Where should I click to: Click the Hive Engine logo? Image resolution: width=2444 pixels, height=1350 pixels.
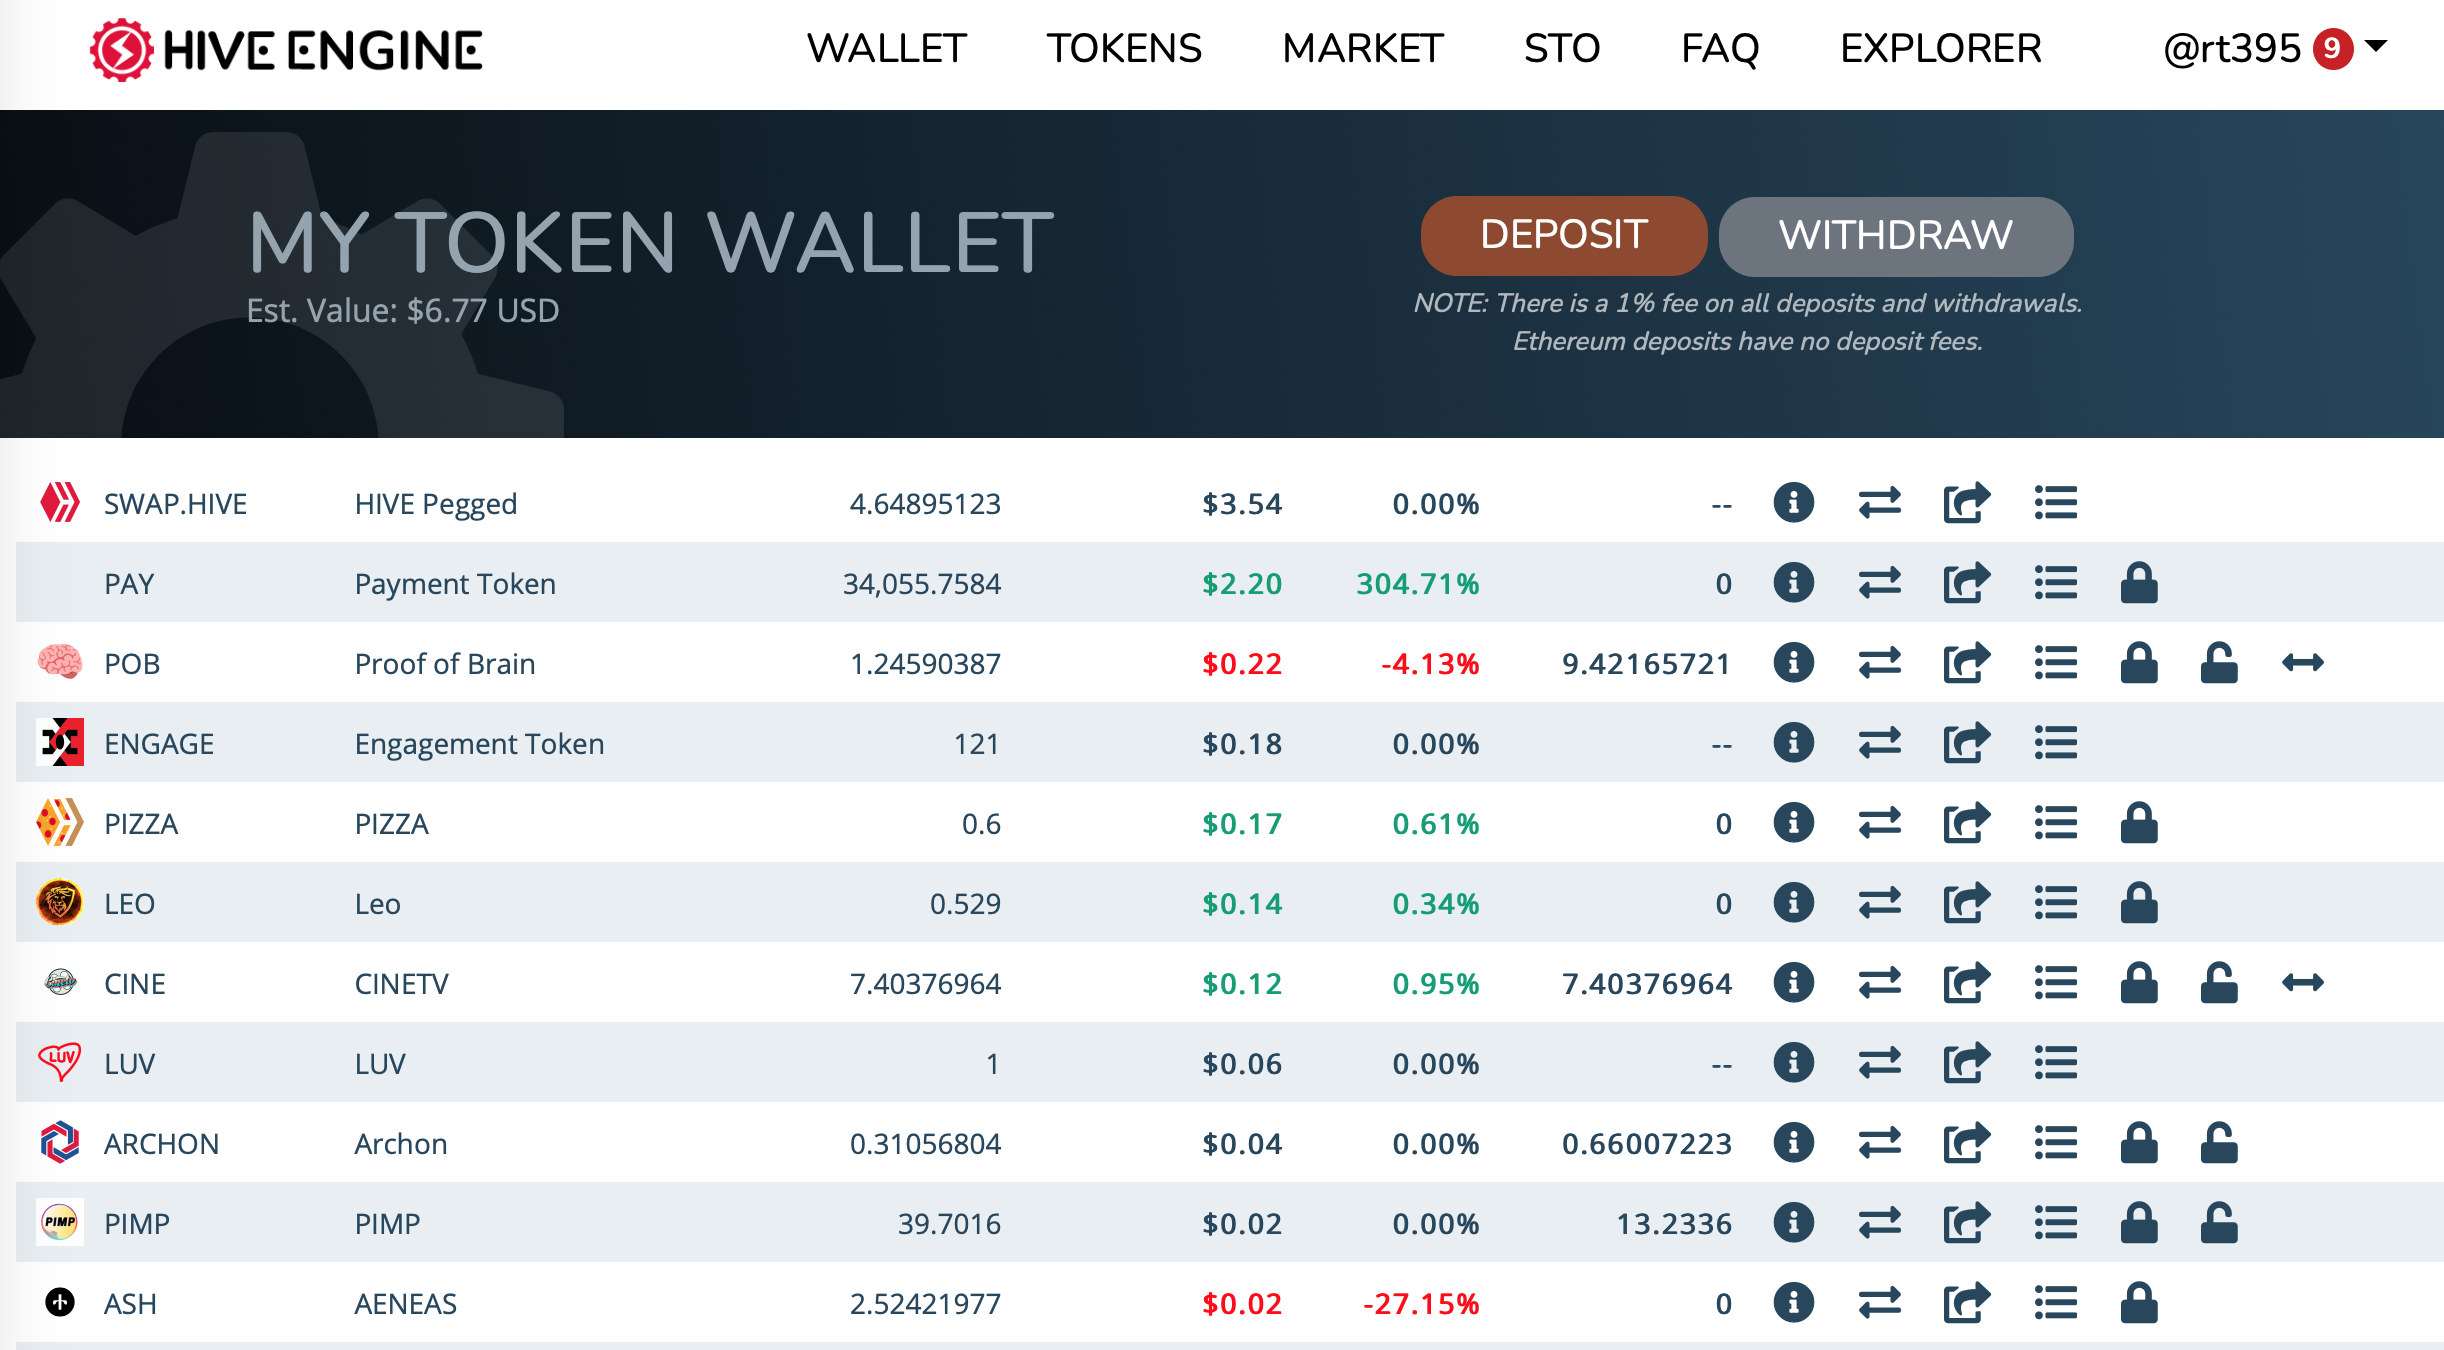pyautogui.click(x=286, y=50)
